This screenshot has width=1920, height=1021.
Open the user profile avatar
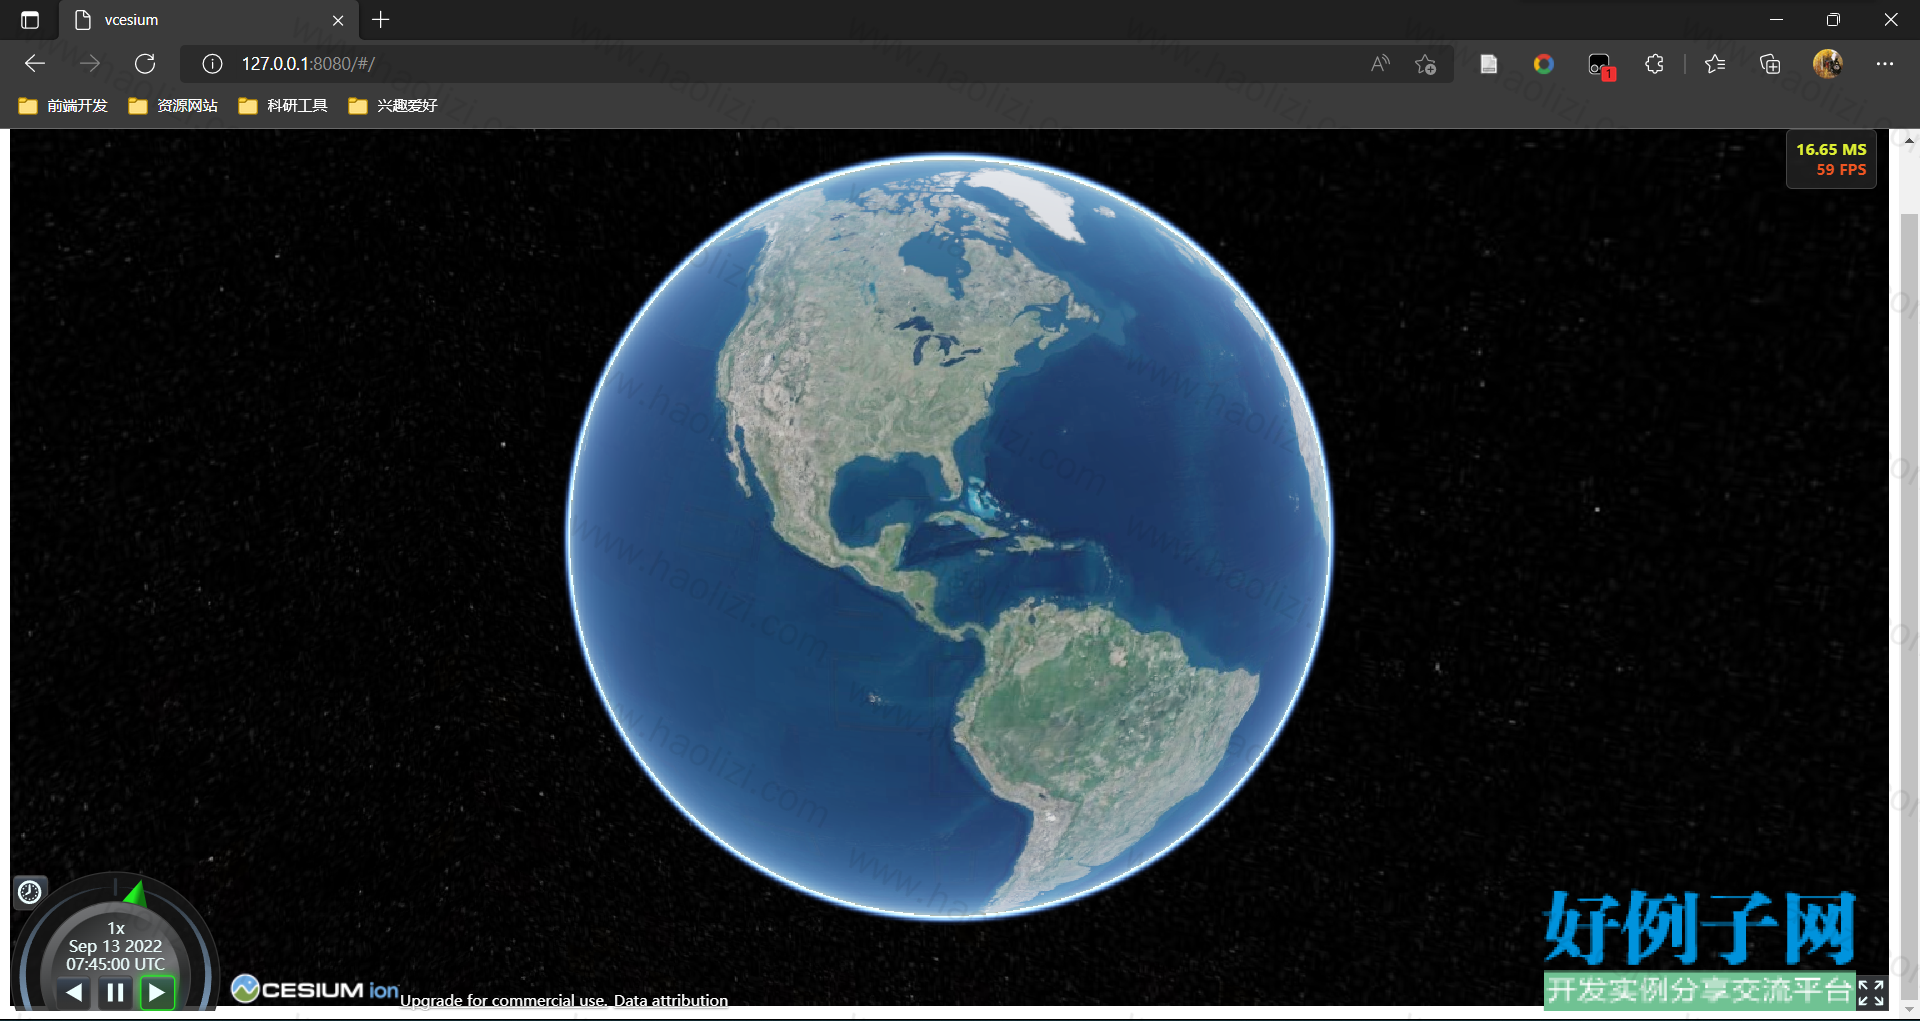click(1828, 64)
